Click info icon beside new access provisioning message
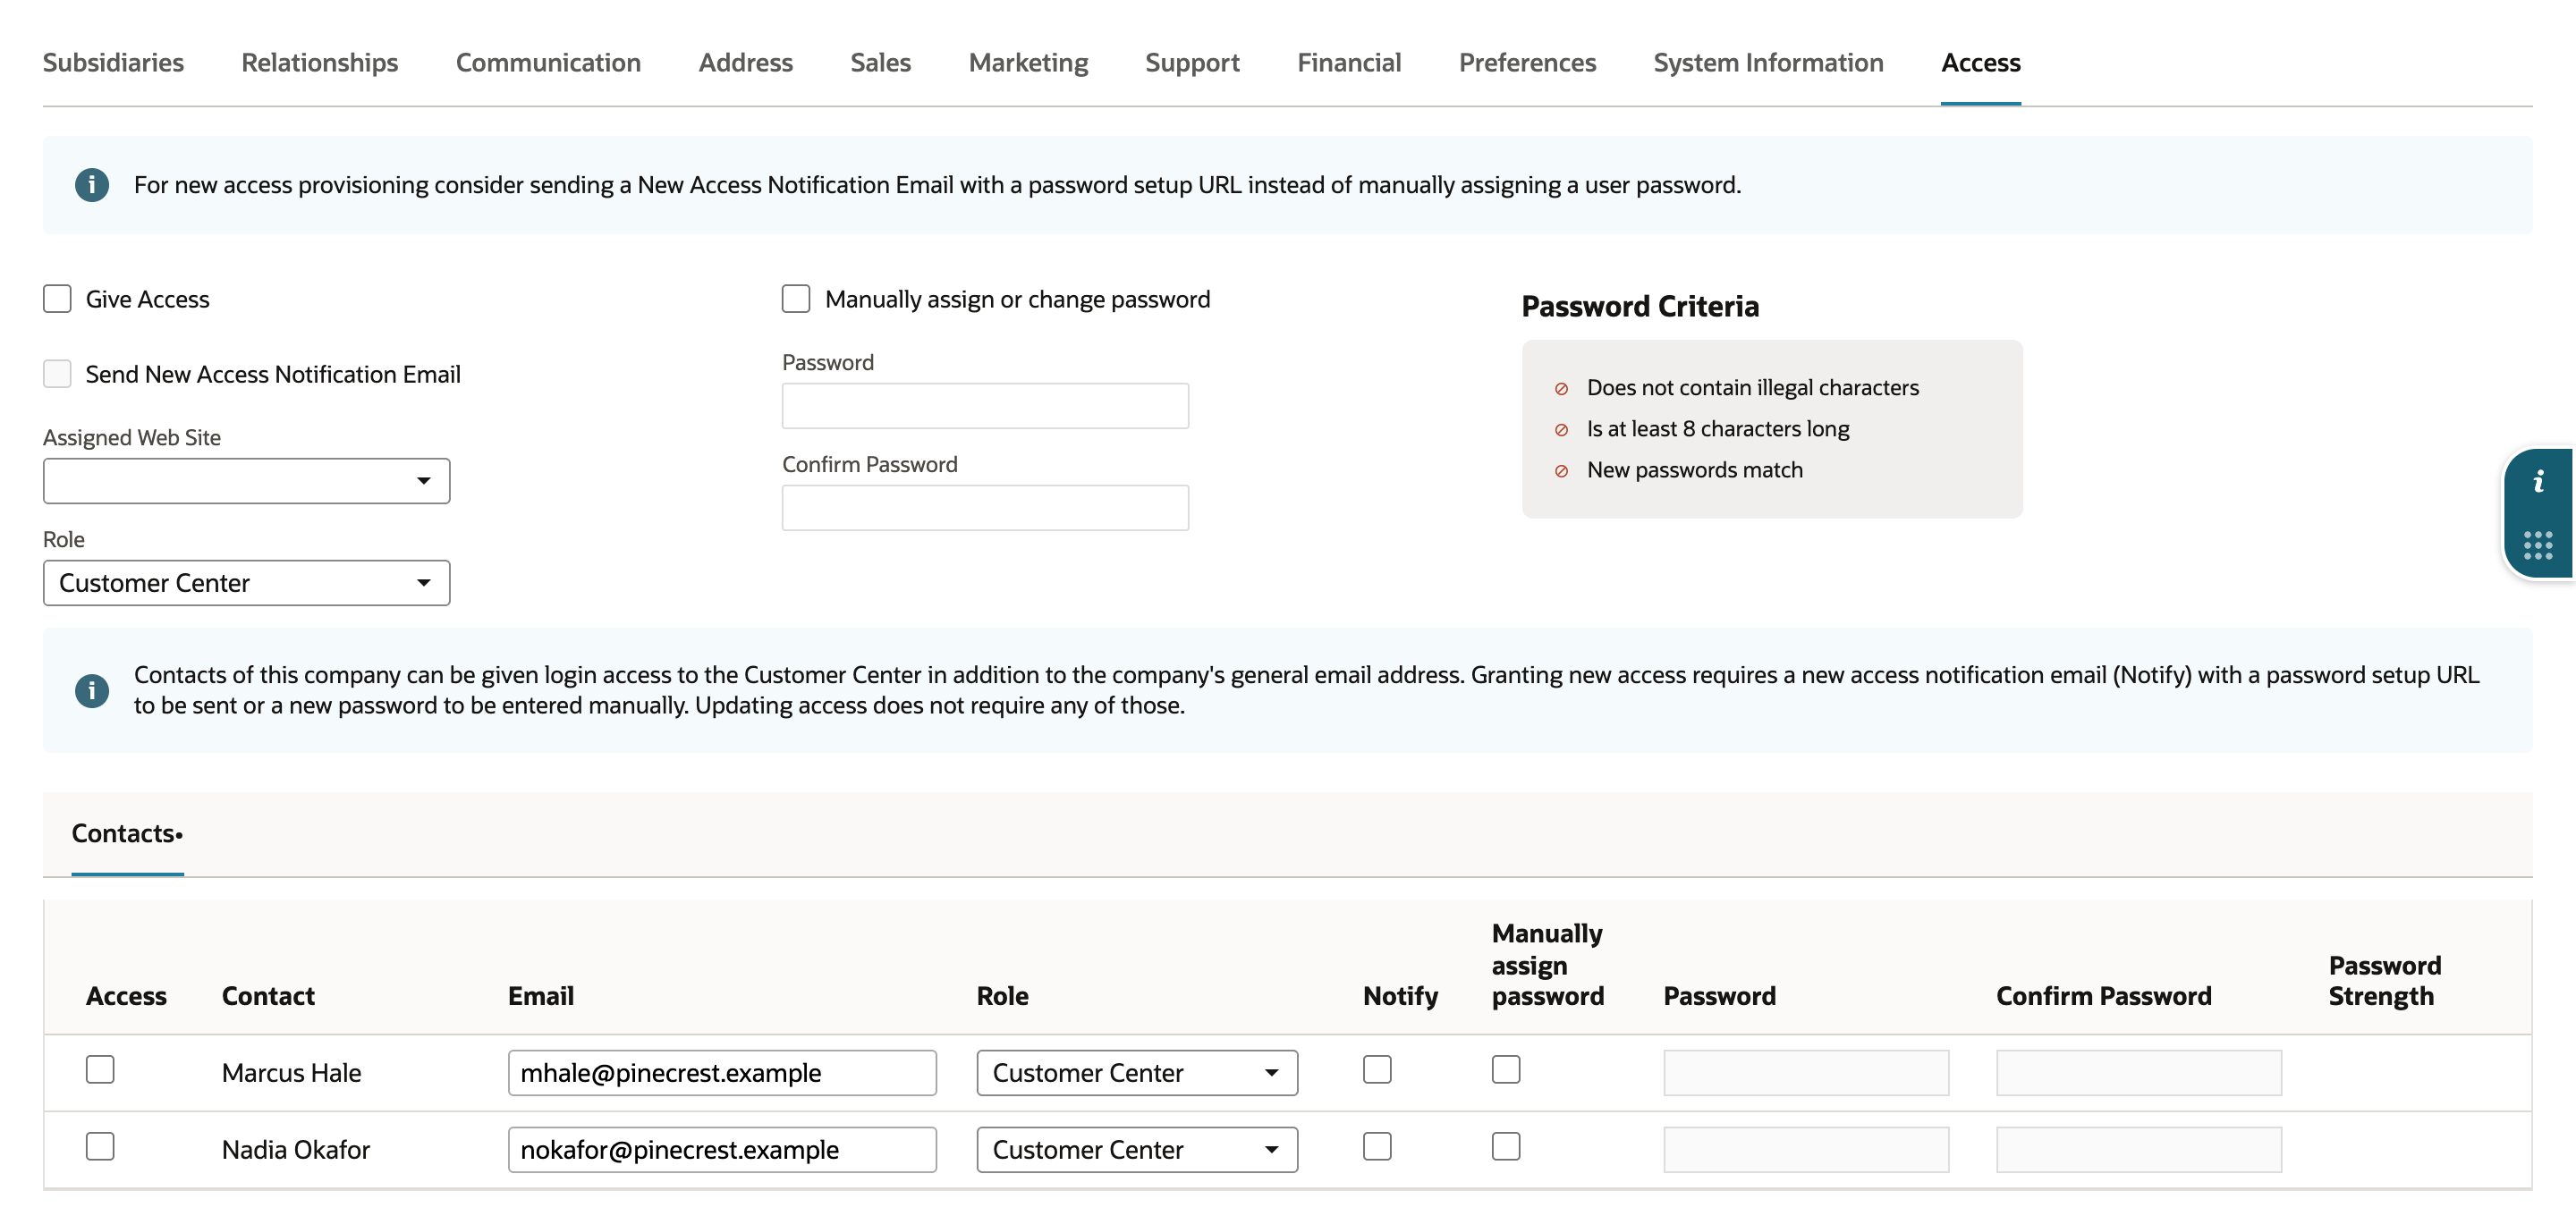Screen dimensions: 2576x1216 (x=92, y=185)
